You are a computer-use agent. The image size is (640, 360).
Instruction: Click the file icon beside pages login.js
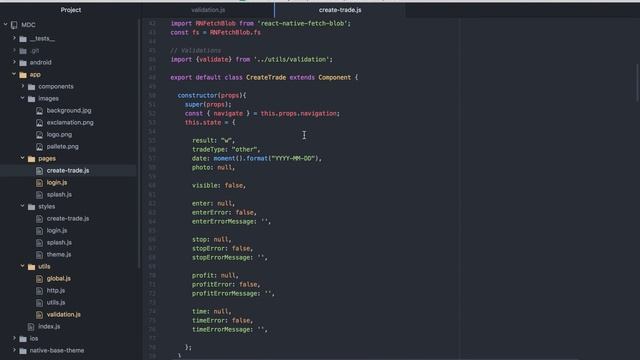point(39,183)
